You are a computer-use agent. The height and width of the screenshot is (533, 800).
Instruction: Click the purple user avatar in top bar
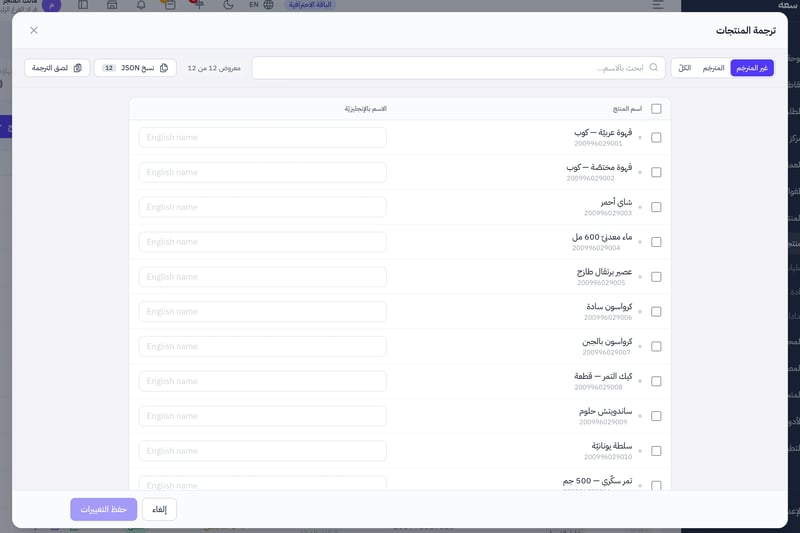pyautogui.click(x=52, y=5)
